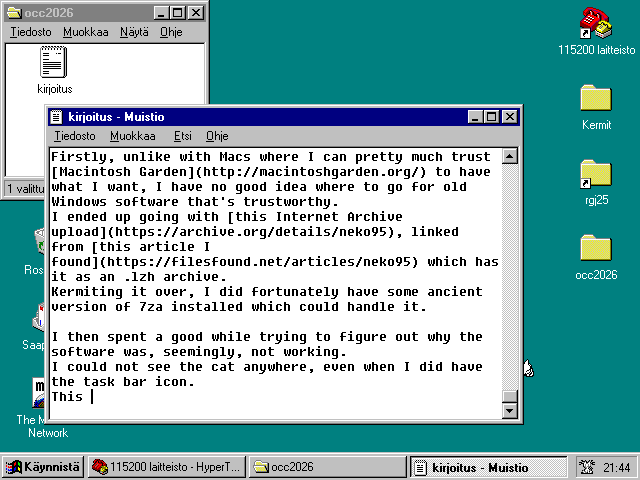This screenshot has width=640, height=480.
Task: Open Etsi menu in Muistio
Action: click(182, 136)
